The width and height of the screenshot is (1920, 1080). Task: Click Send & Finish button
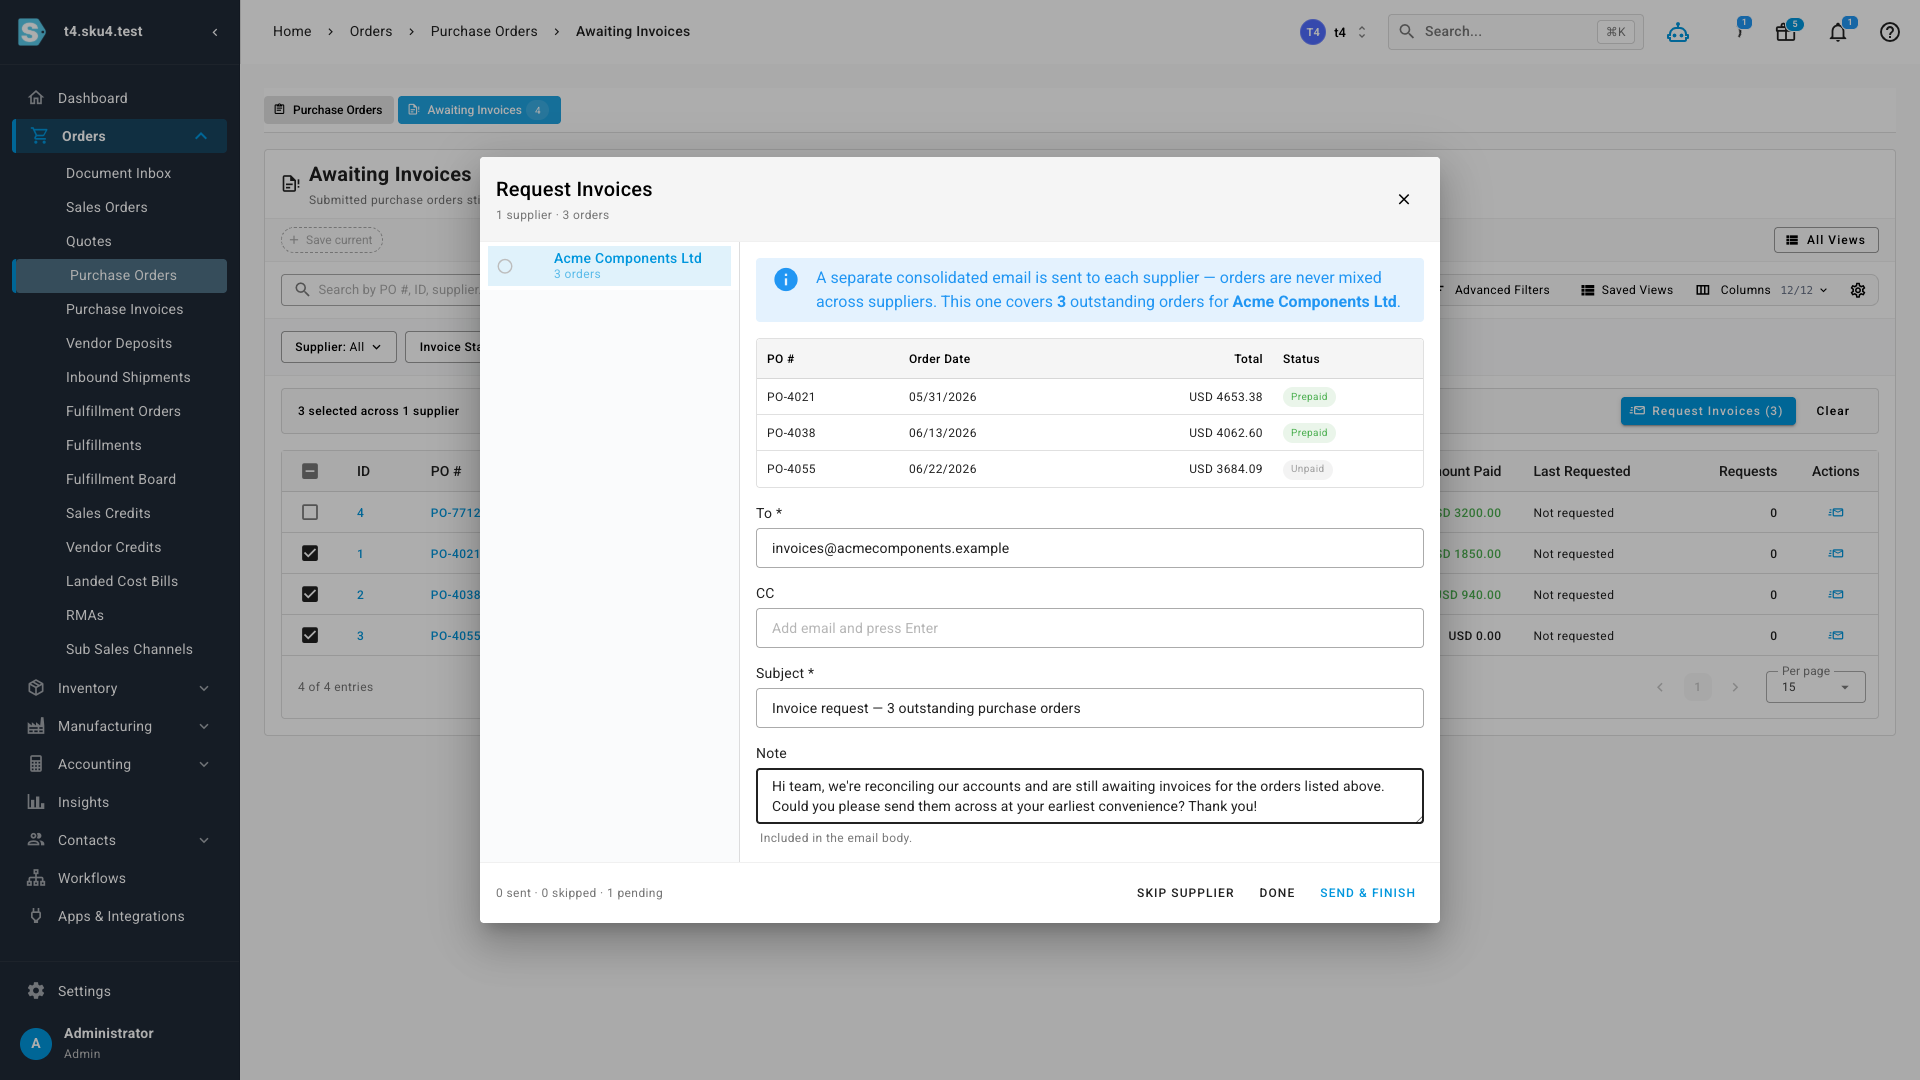1367,893
